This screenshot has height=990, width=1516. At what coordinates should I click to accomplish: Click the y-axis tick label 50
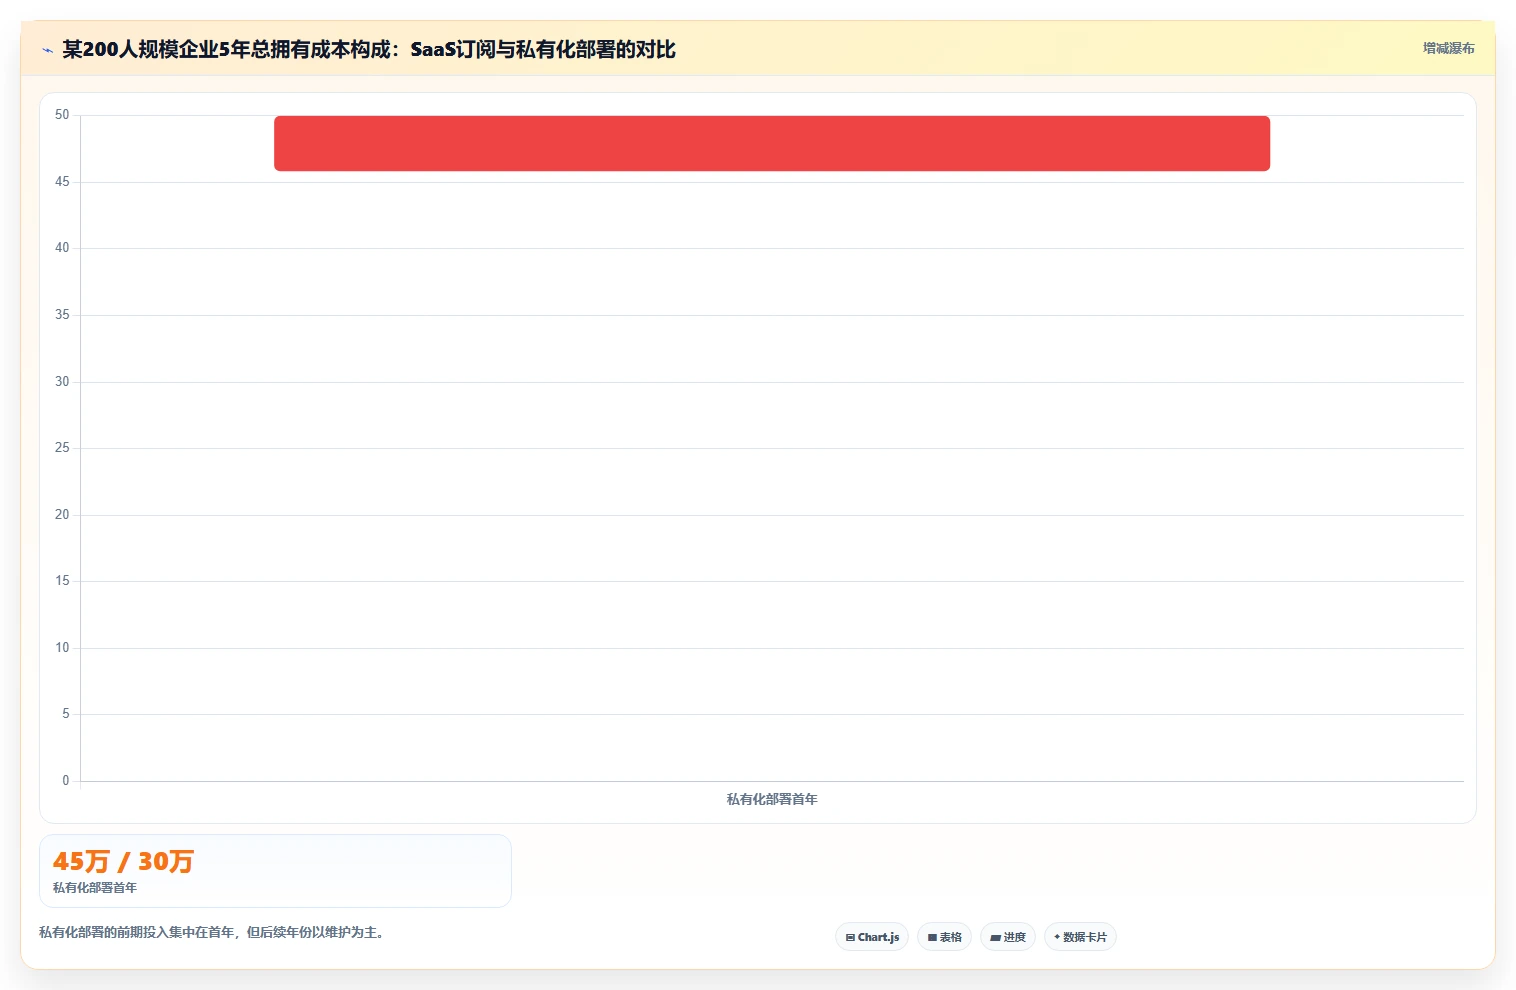click(62, 115)
